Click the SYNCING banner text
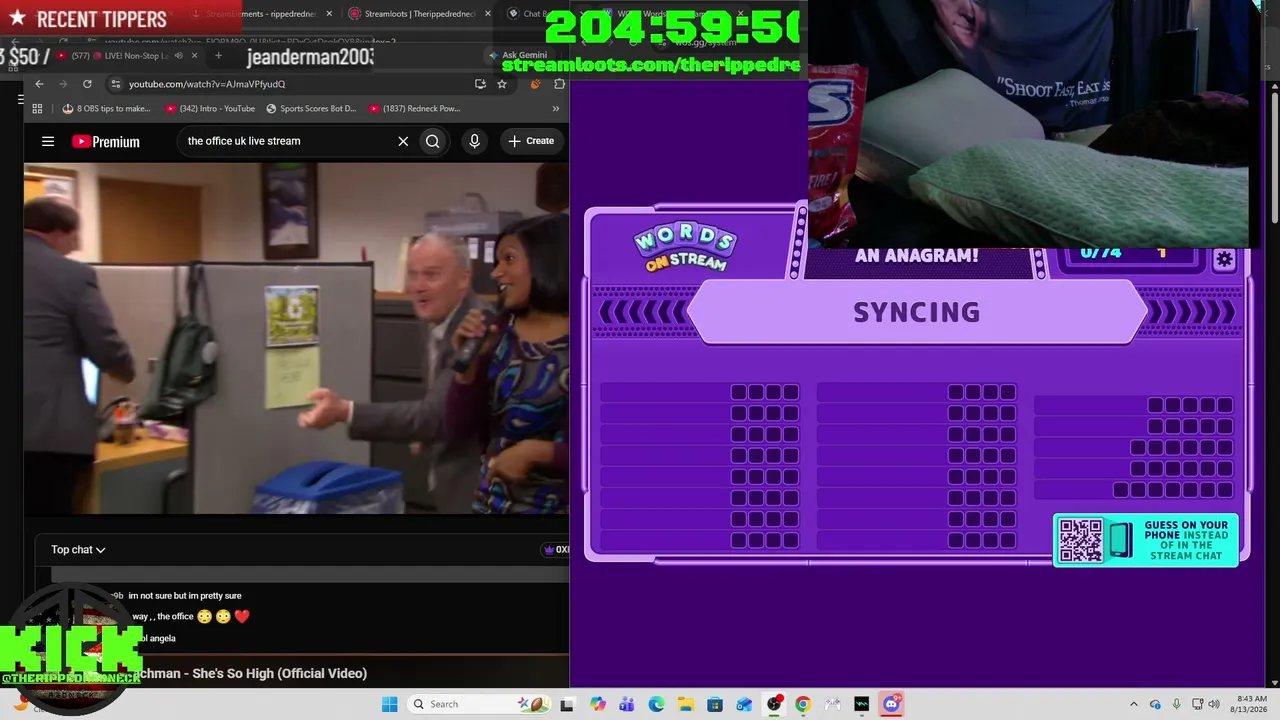The width and height of the screenshot is (1280, 720). pyautogui.click(x=916, y=312)
